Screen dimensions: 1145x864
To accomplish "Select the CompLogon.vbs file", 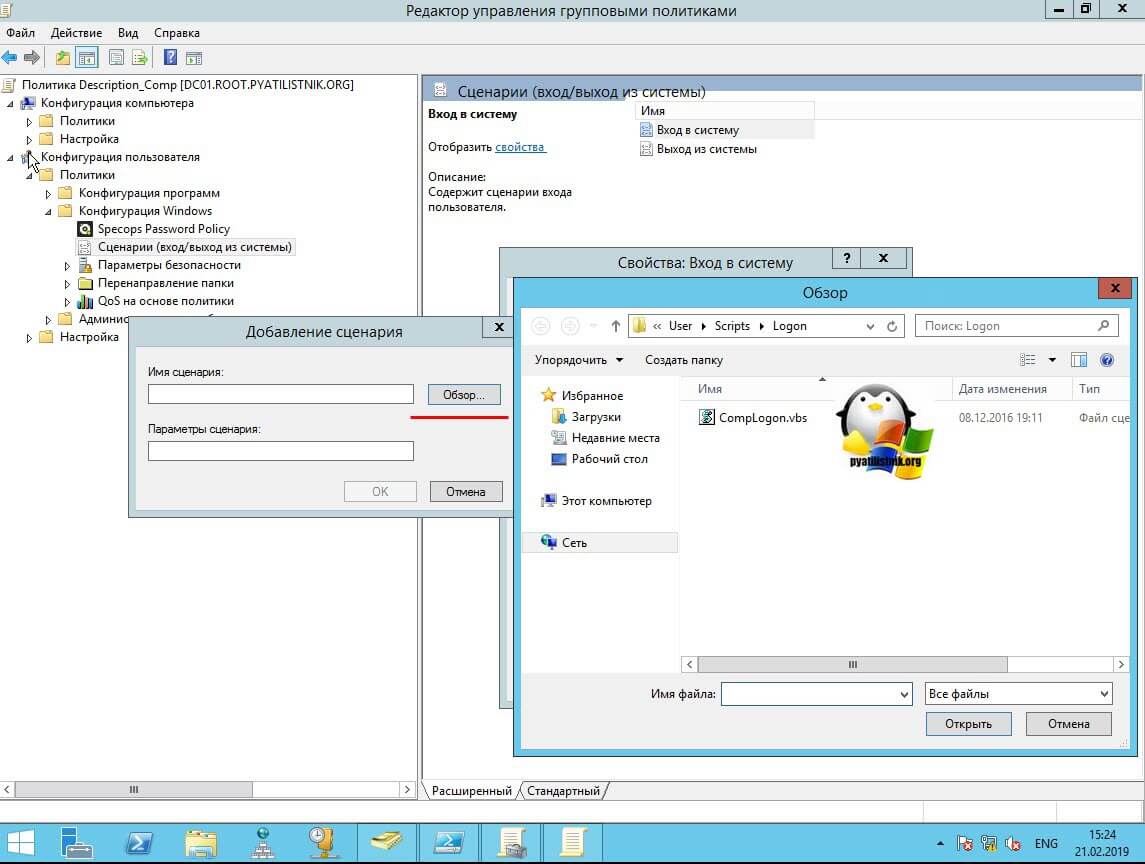I will click(x=762, y=418).
